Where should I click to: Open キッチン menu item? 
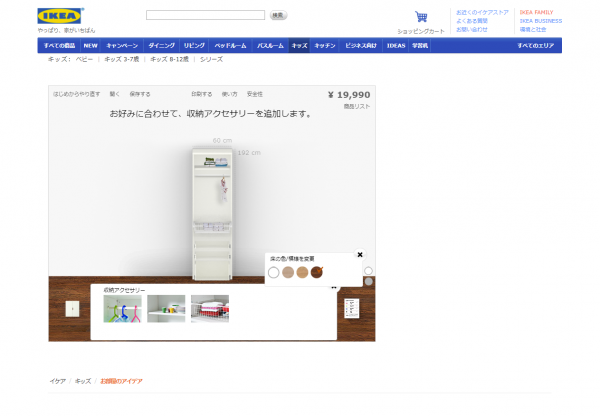point(325,46)
